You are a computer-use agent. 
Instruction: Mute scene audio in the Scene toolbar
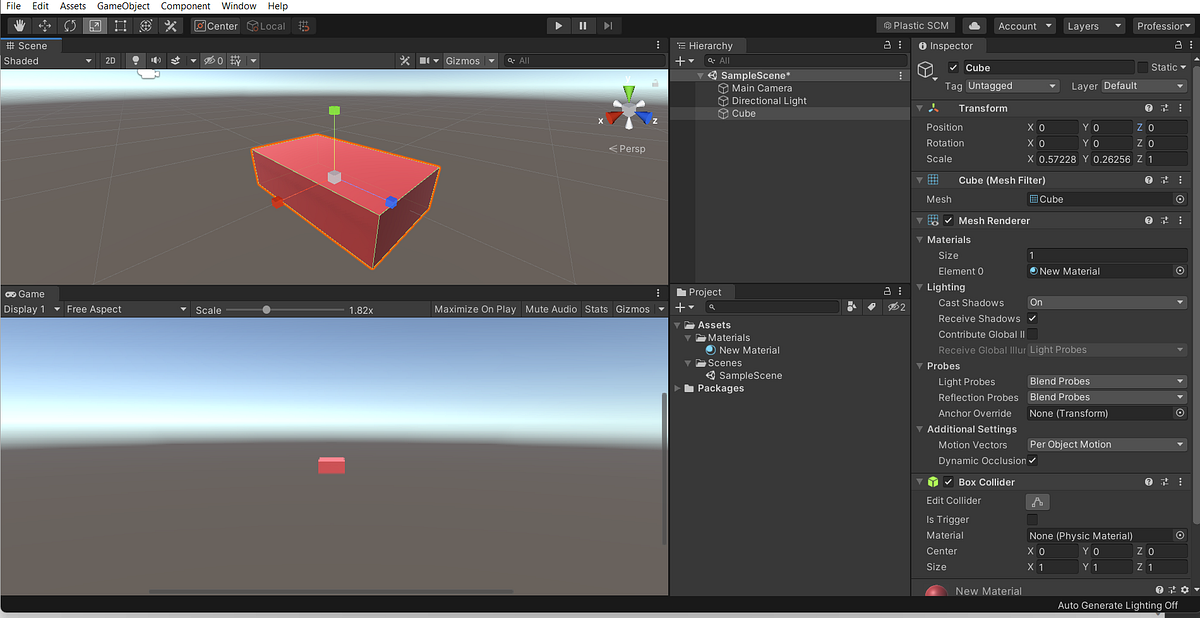pos(155,60)
